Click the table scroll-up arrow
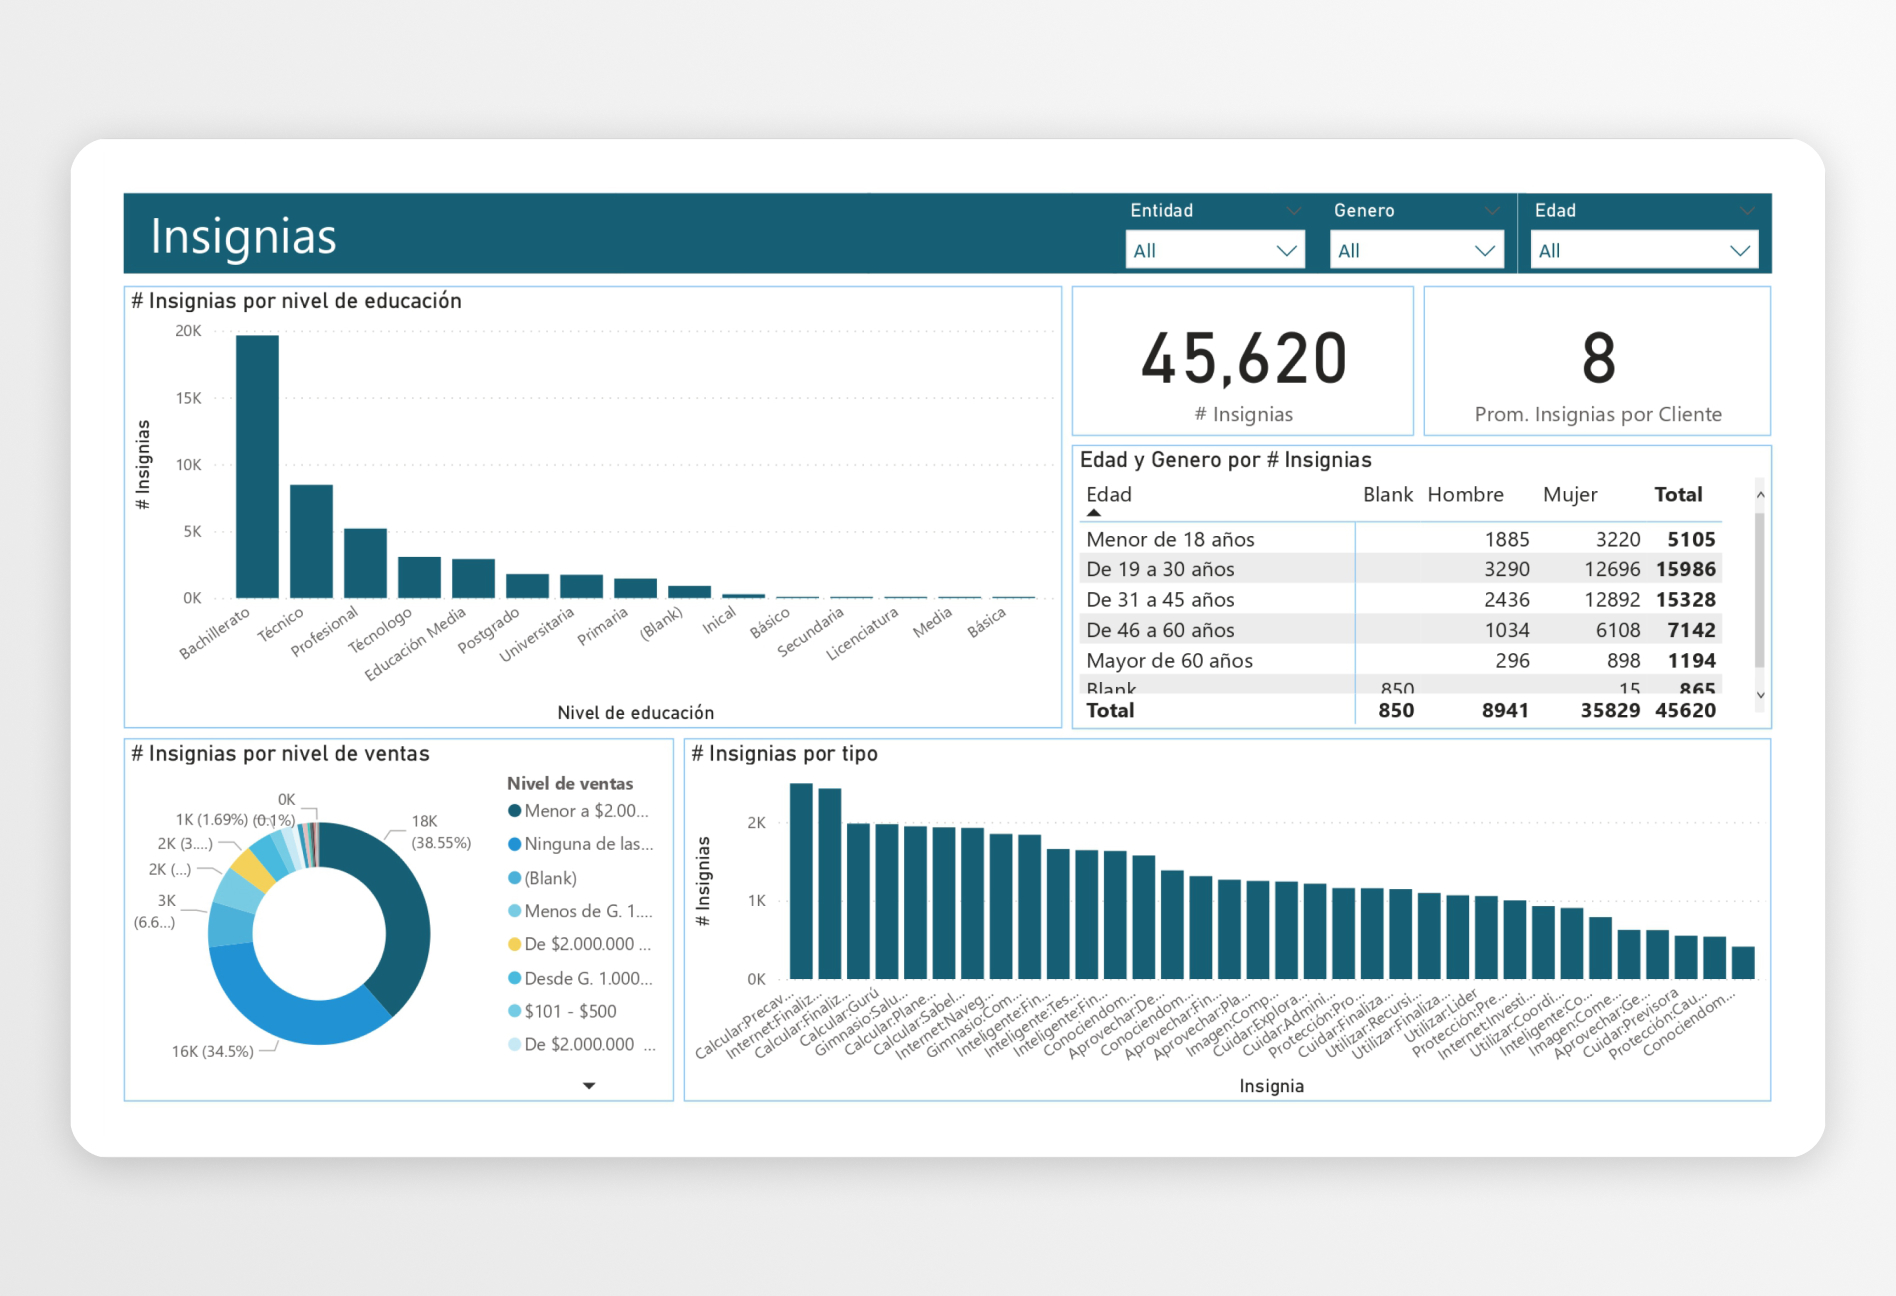 (1760, 494)
